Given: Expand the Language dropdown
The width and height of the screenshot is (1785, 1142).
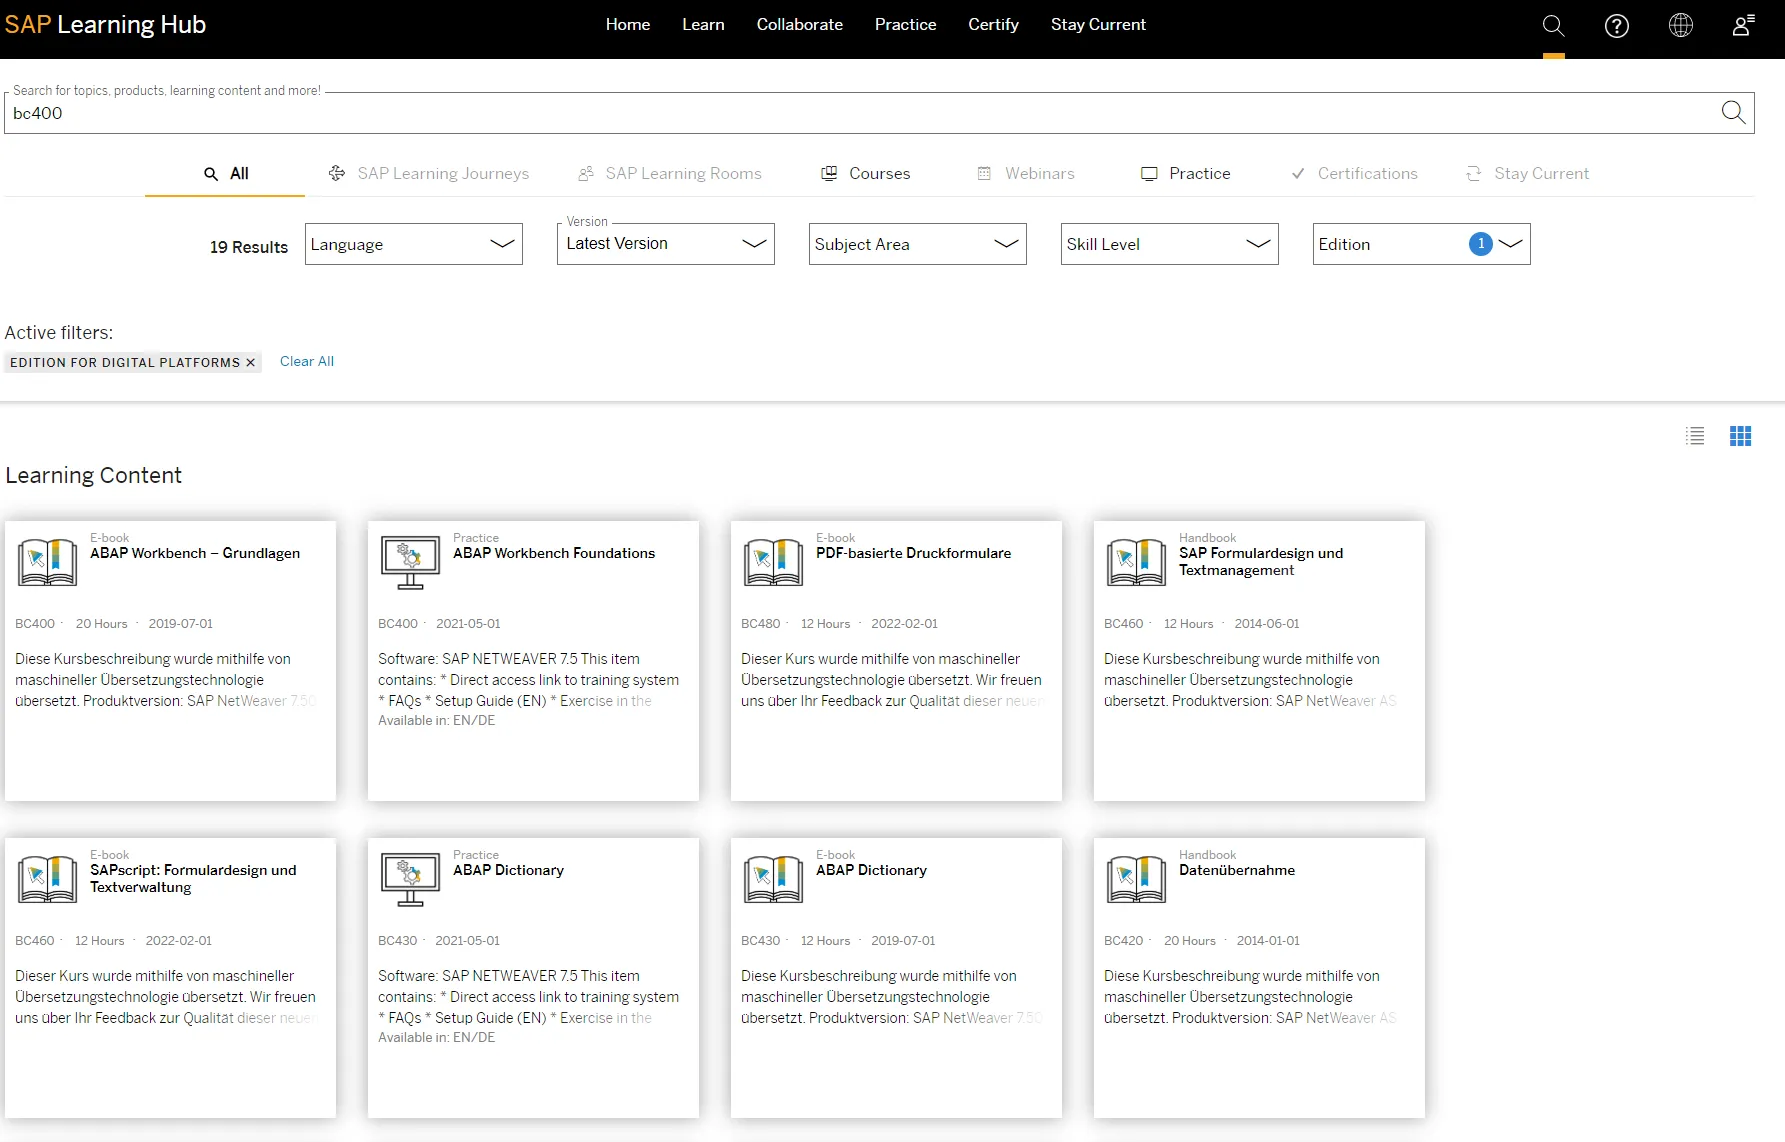Looking at the screenshot, I should point(413,244).
